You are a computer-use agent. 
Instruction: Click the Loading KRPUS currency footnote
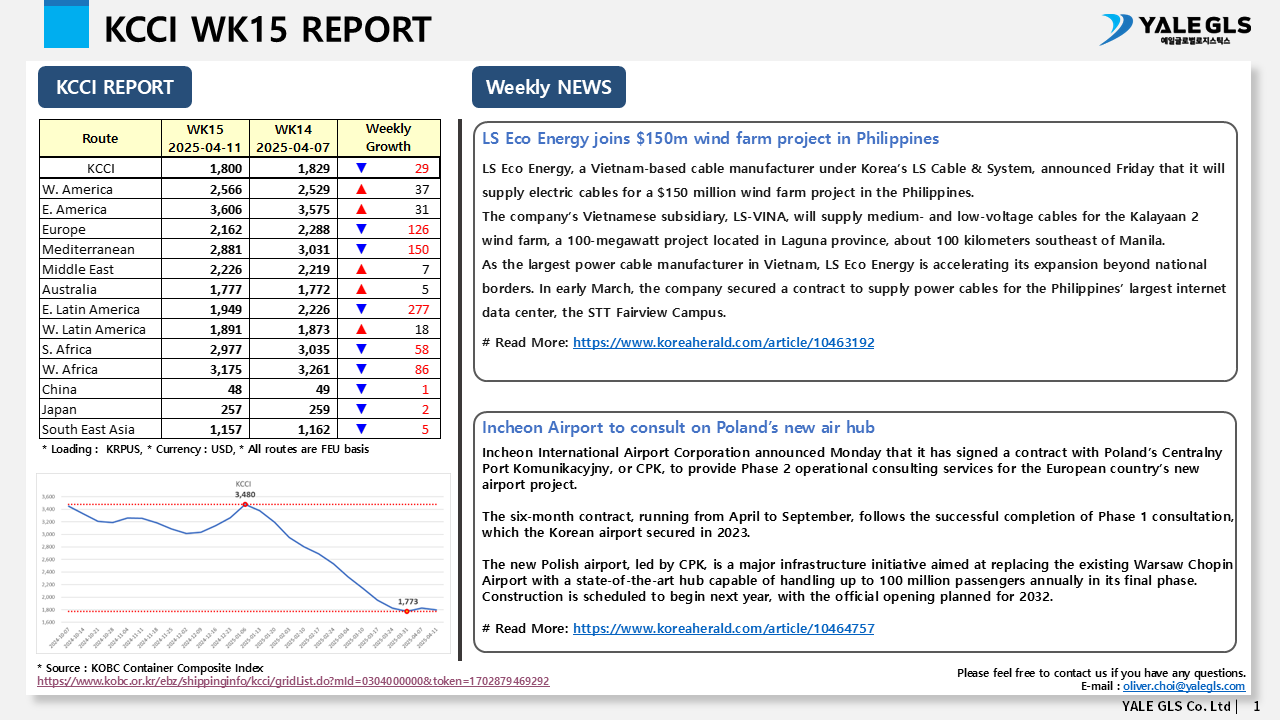tap(205, 449)
